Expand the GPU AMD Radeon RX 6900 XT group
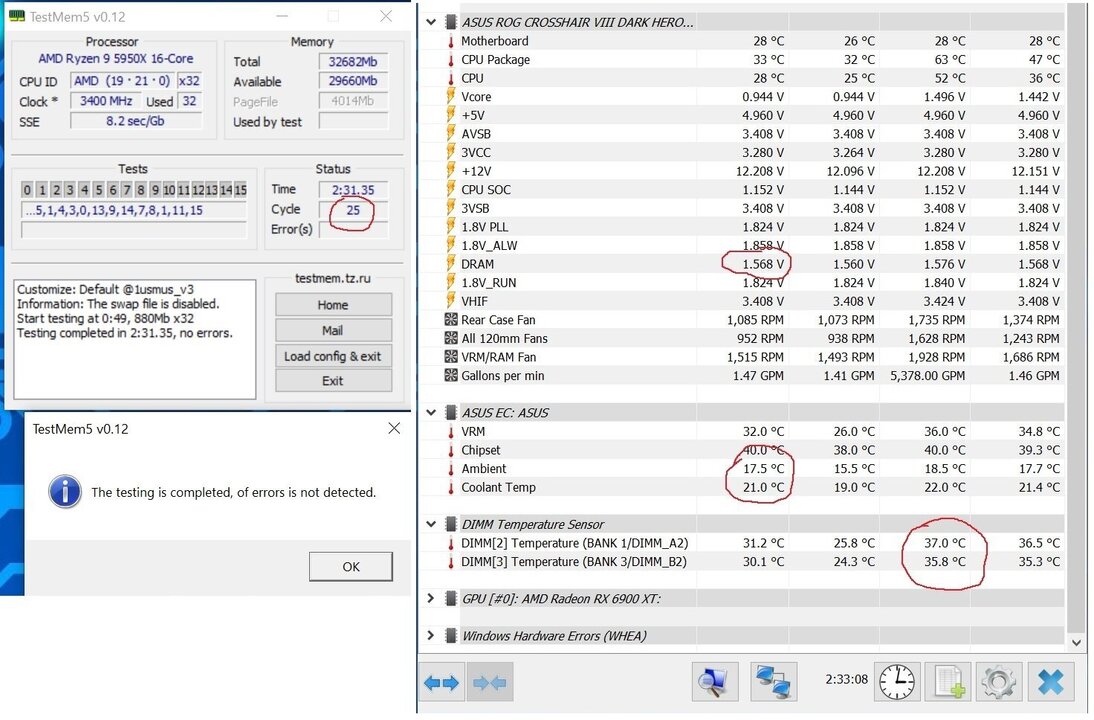1094x720 pixels. 432,598
